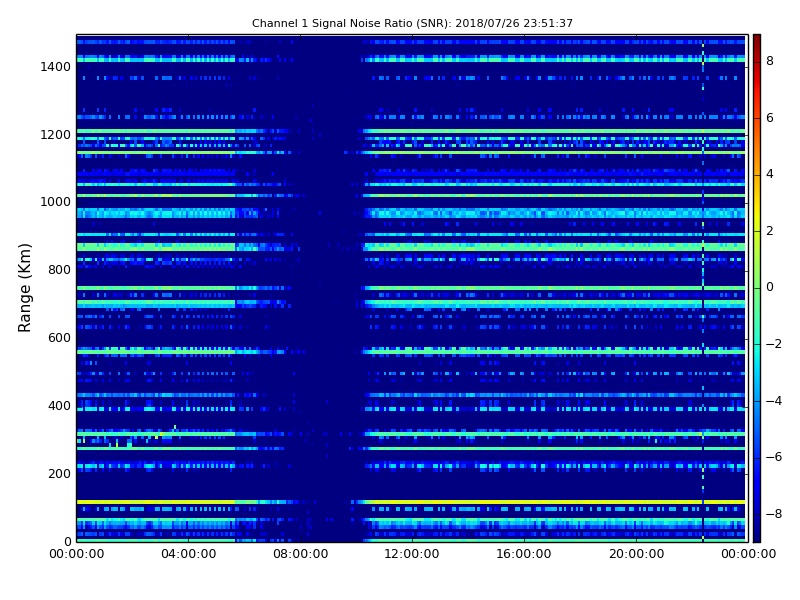Click the colorbar label −2
The width and height of the screenshot is (800, 600).
[774, 344]
